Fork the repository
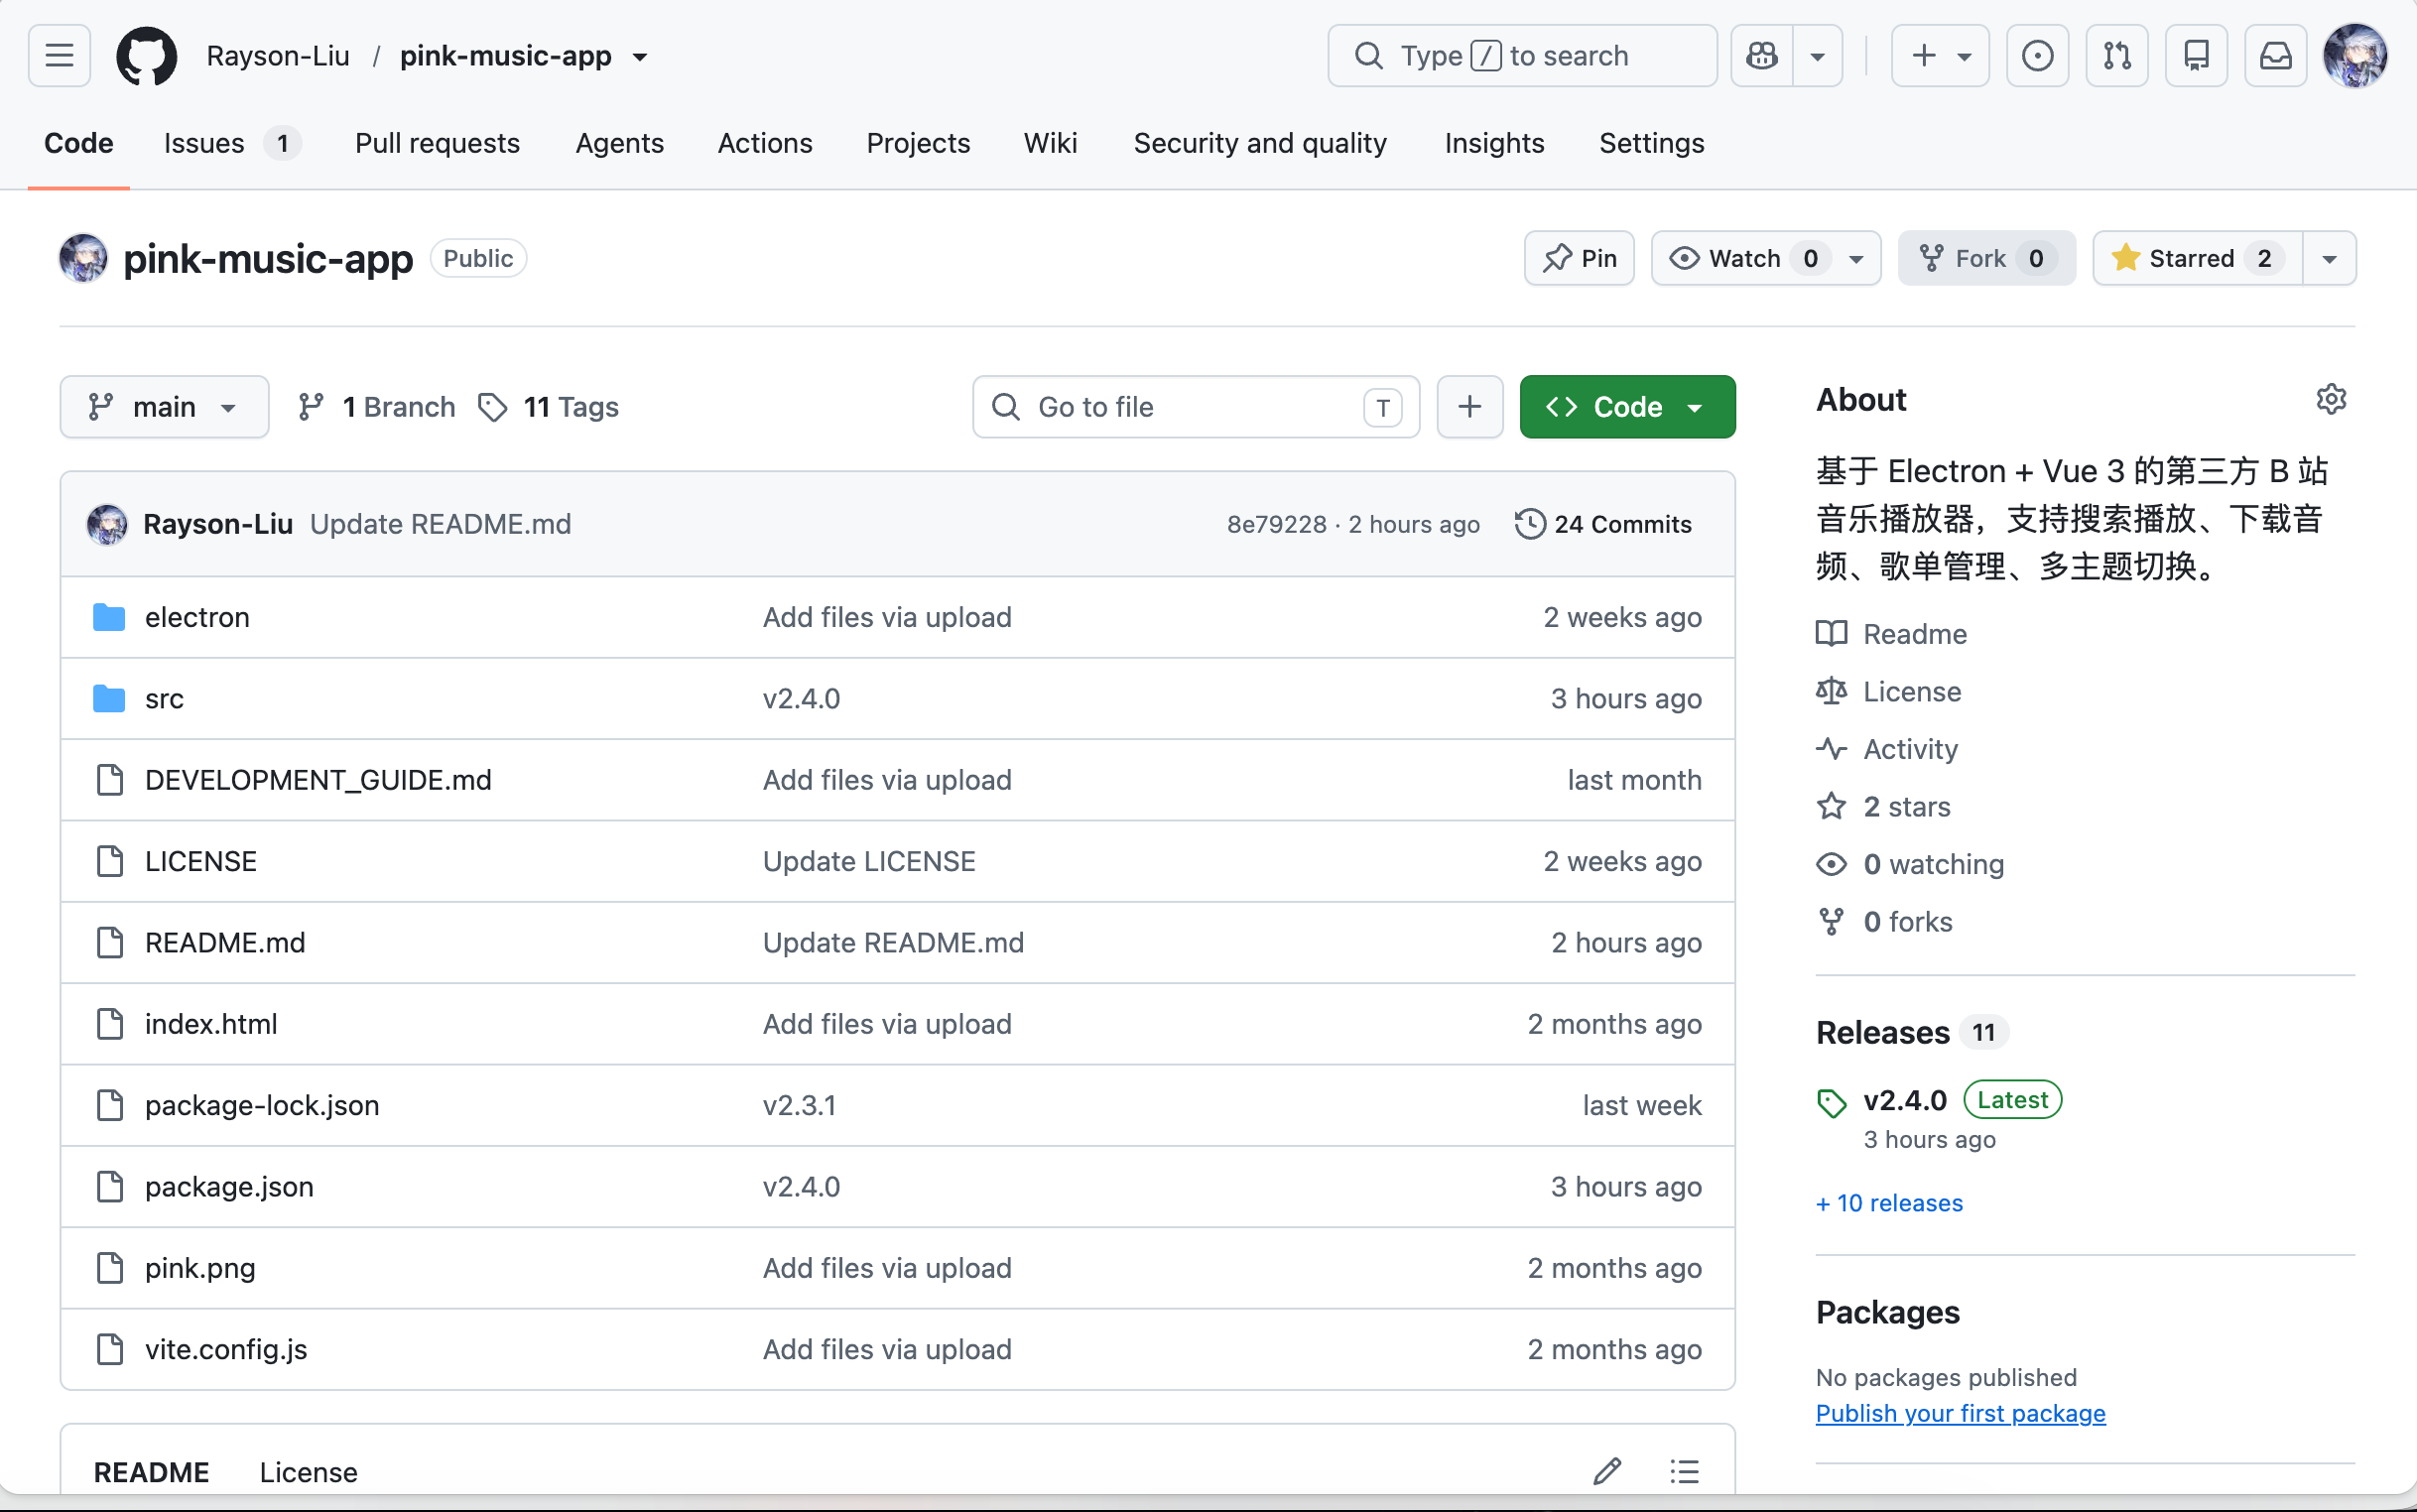The width and height of the screenshot is (2417, 1512). click(x=1986, y=258)
